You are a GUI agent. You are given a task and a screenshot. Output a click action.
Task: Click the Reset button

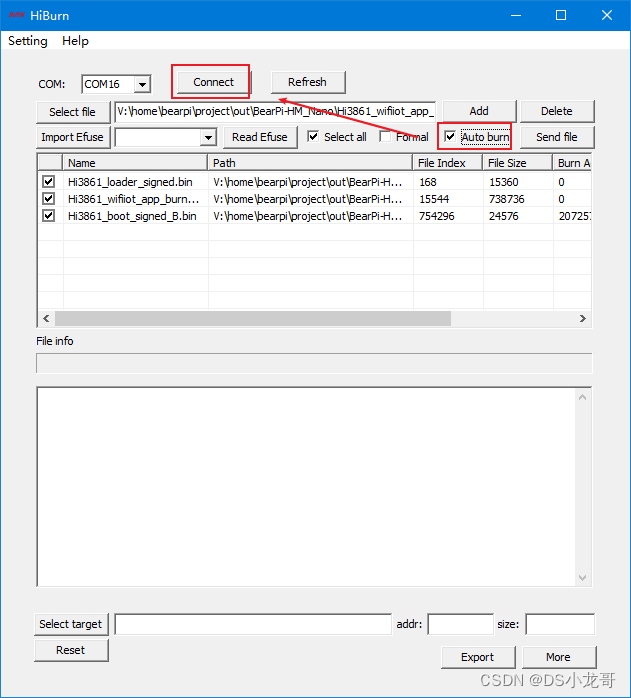coord(71,650)
